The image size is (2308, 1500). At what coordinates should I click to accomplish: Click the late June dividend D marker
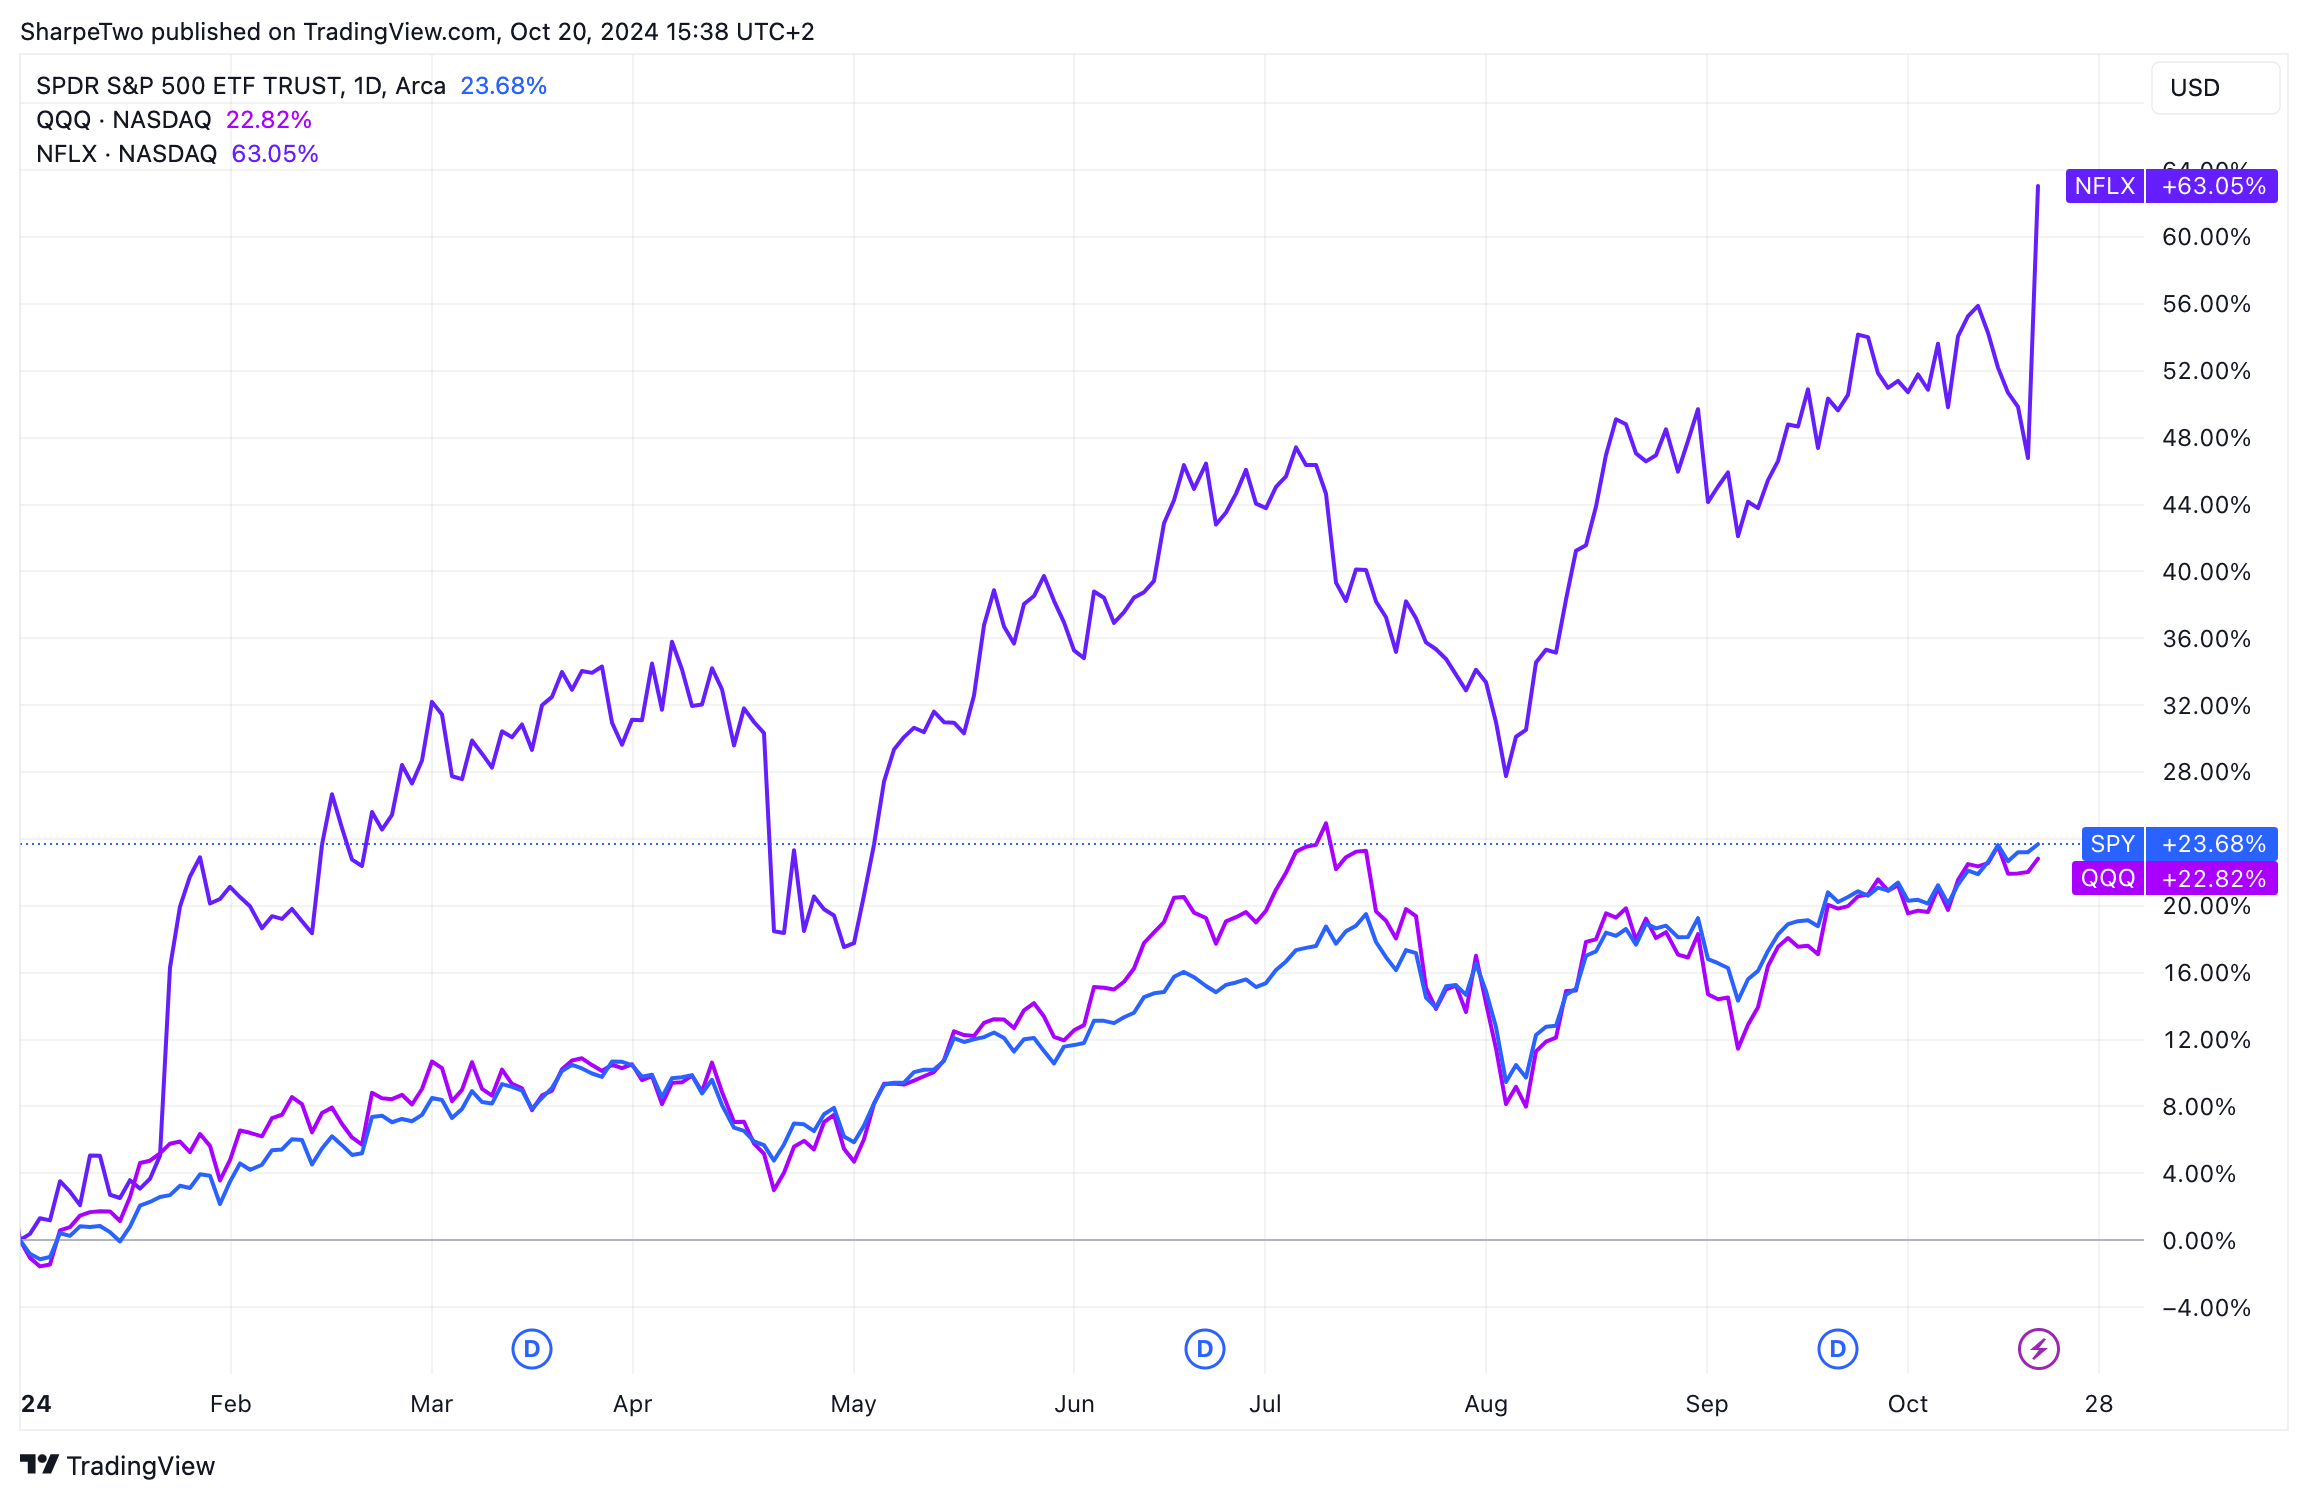(x=1205, y=1349)
